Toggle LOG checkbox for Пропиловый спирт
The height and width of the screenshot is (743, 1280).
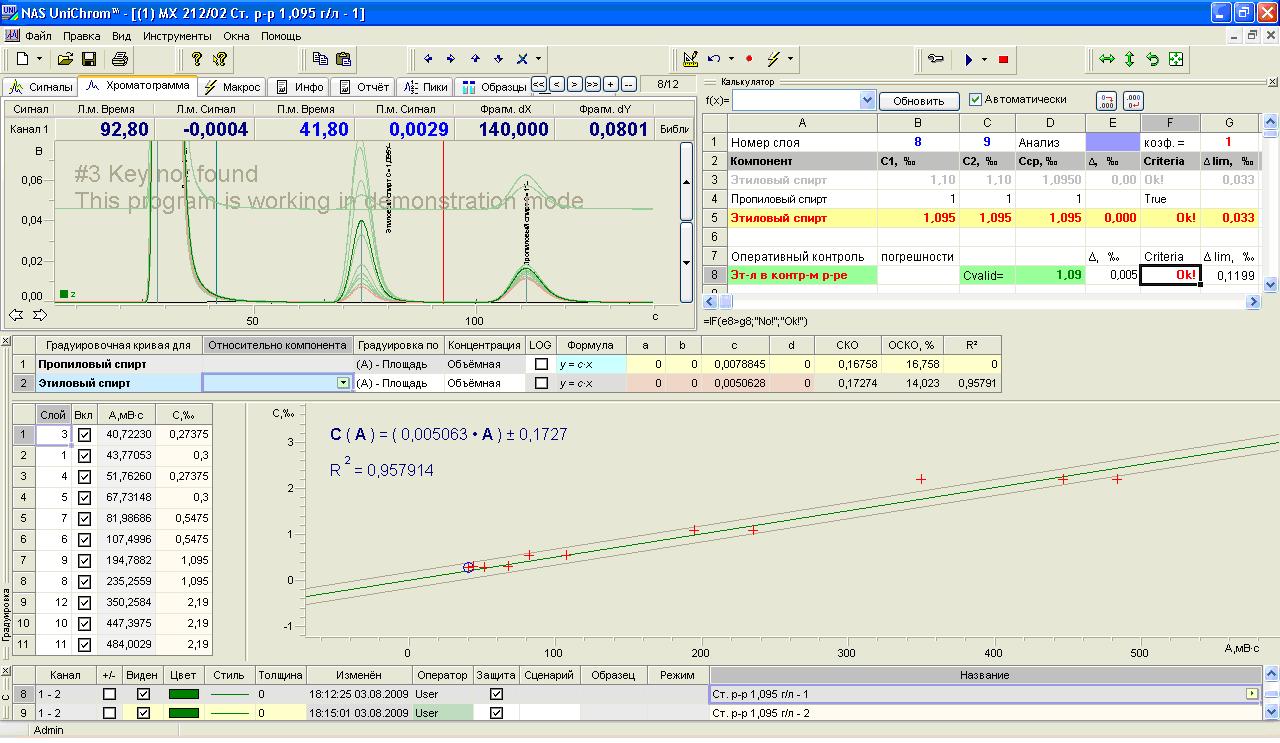[x=541, y=364]
